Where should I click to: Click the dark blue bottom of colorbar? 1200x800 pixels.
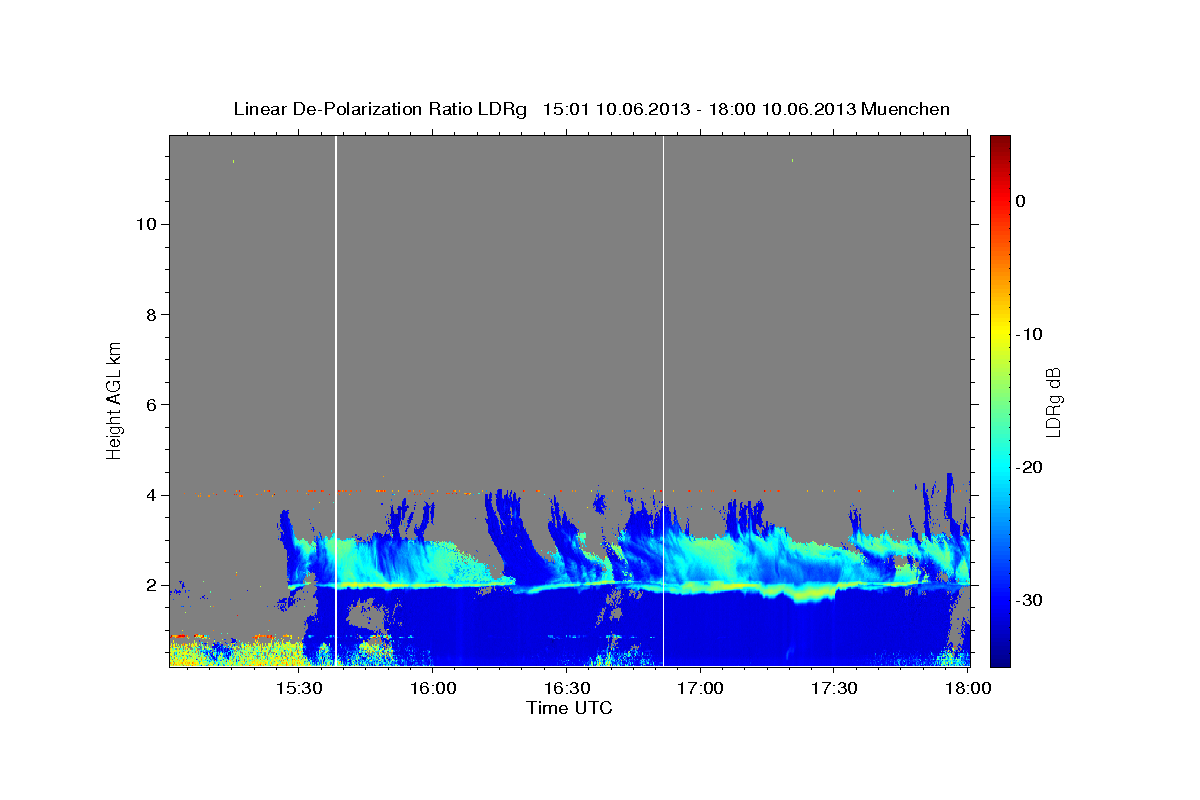(x=999, y=660)
